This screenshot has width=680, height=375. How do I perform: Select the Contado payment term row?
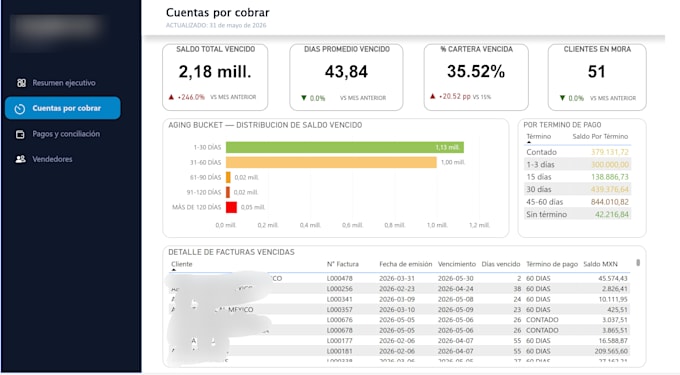tap(577, 152)
